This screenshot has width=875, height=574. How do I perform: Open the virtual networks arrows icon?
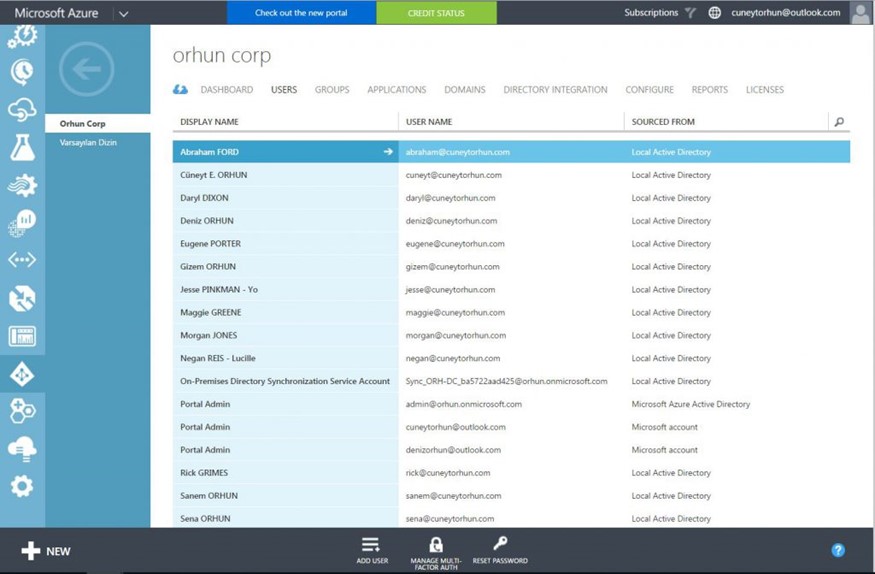pos(22,259)
